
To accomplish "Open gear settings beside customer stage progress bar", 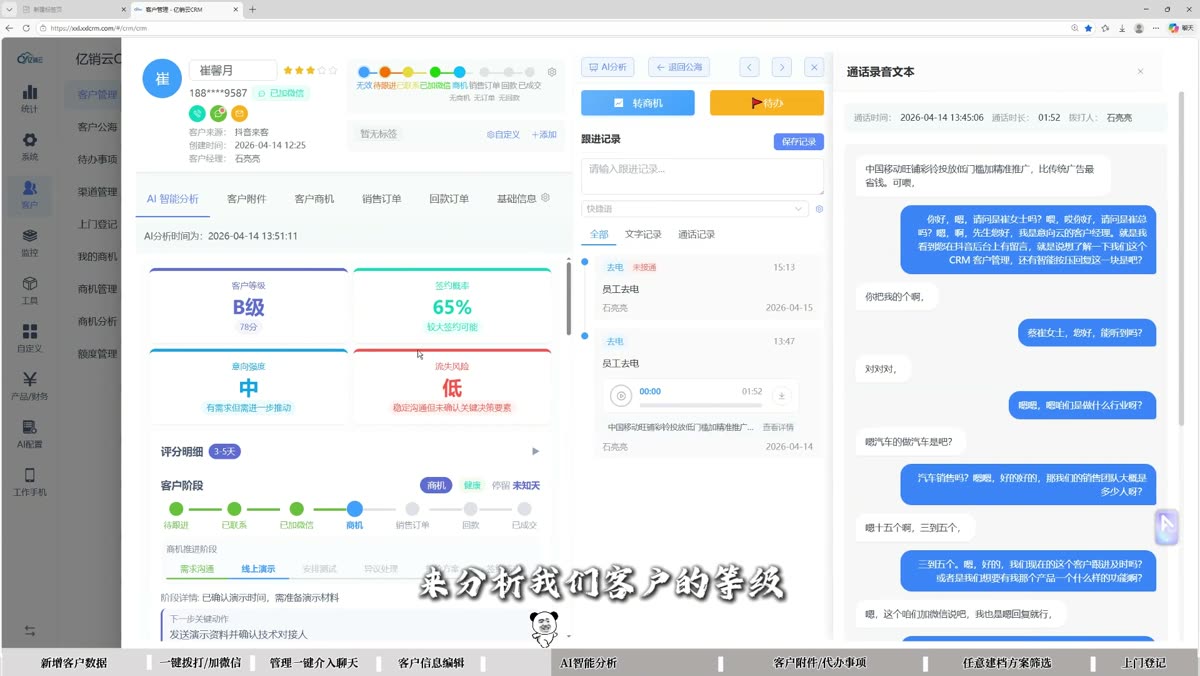I will pyautogui.click(x=552, y=72).
